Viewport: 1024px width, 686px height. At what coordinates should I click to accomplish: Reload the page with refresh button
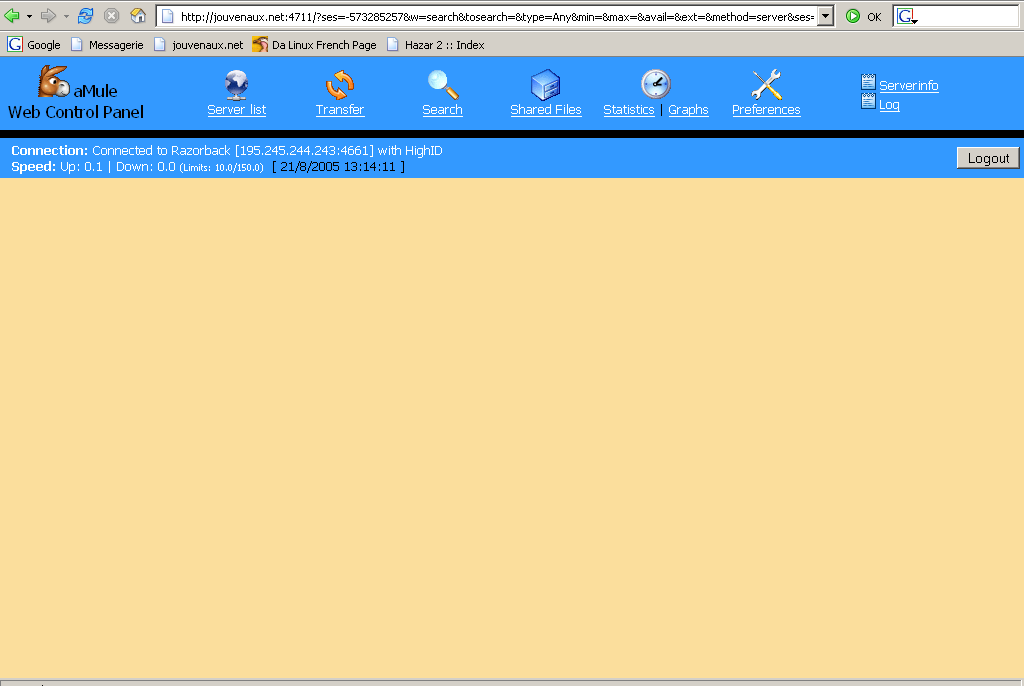[86, 16]
